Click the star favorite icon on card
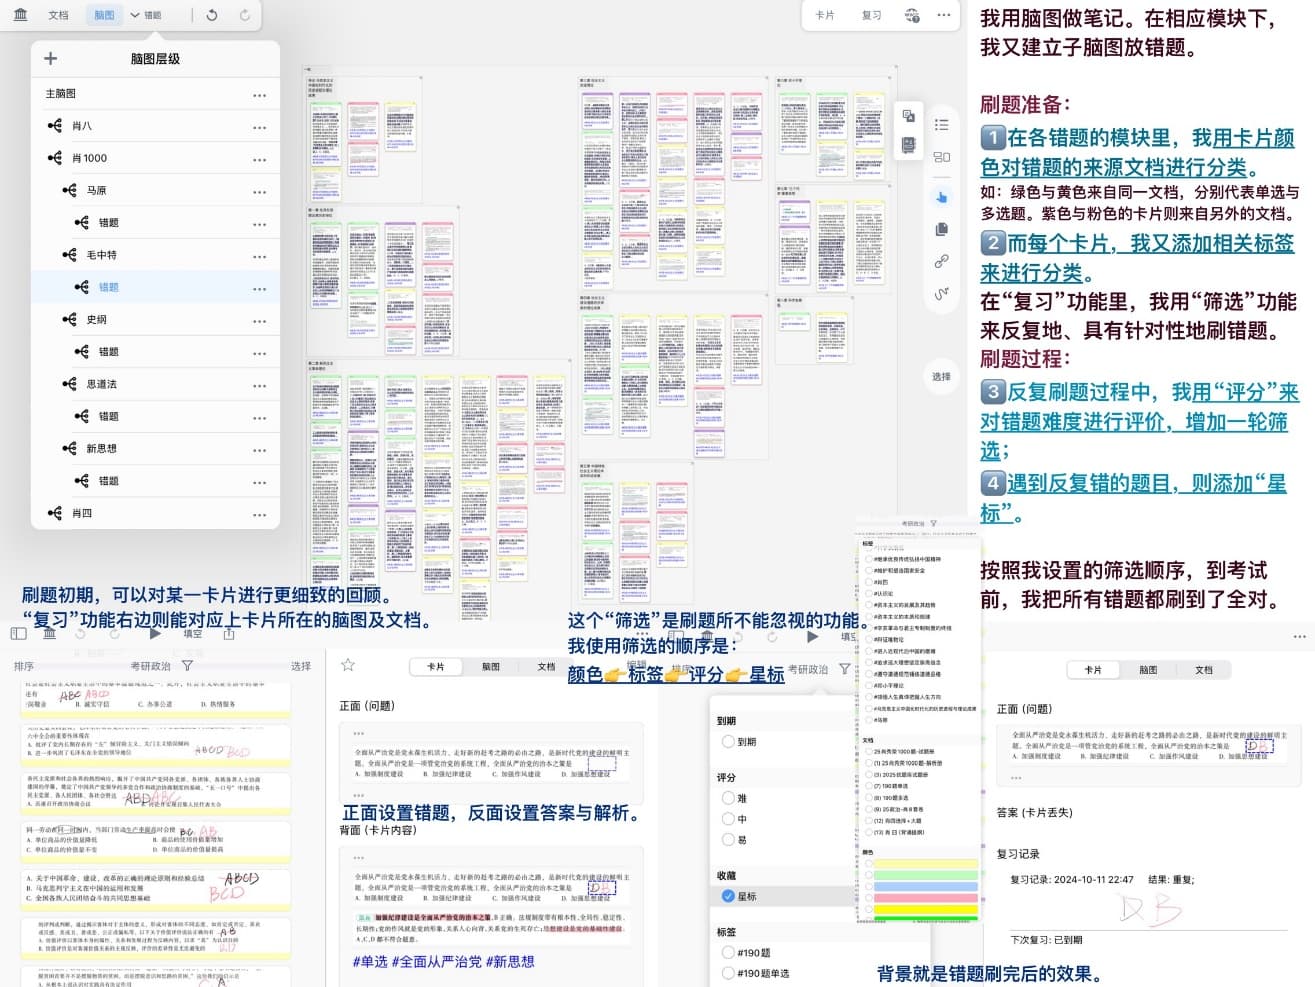The width and height of the screenshot is (1315, 987). coord(348,665)
